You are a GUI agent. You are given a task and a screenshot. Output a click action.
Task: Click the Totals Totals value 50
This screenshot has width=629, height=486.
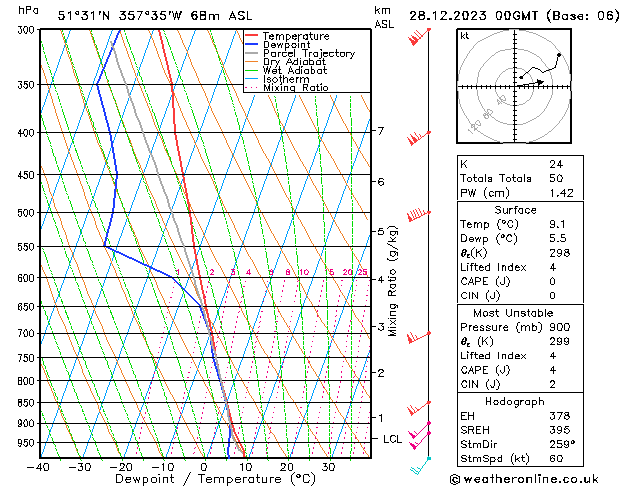click(x=556, y=178)
